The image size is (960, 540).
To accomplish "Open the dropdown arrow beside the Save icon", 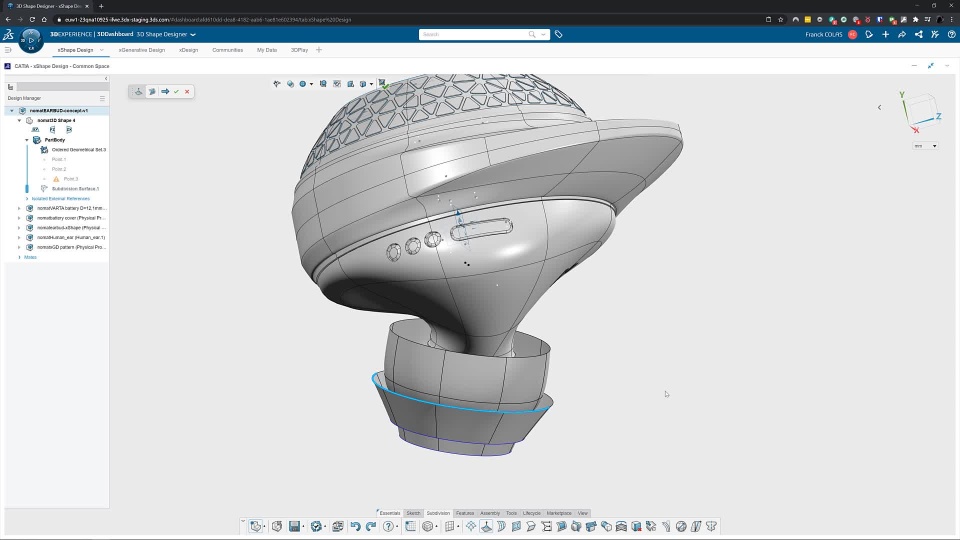I will tap(304, 527).
